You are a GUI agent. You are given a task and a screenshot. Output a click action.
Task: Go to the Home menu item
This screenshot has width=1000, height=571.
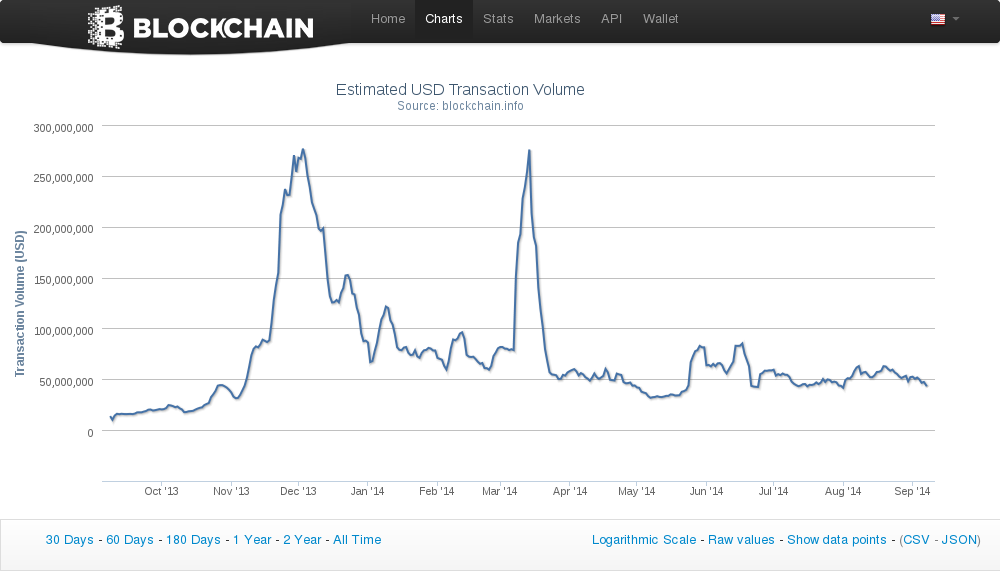point(388,19)
